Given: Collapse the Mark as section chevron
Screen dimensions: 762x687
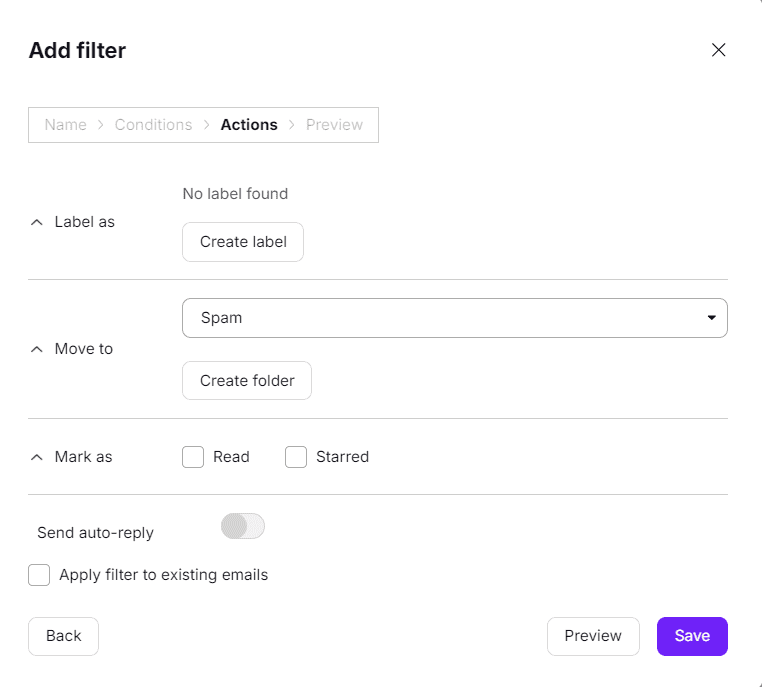Looking at the screenshot, I should [37, 457].
